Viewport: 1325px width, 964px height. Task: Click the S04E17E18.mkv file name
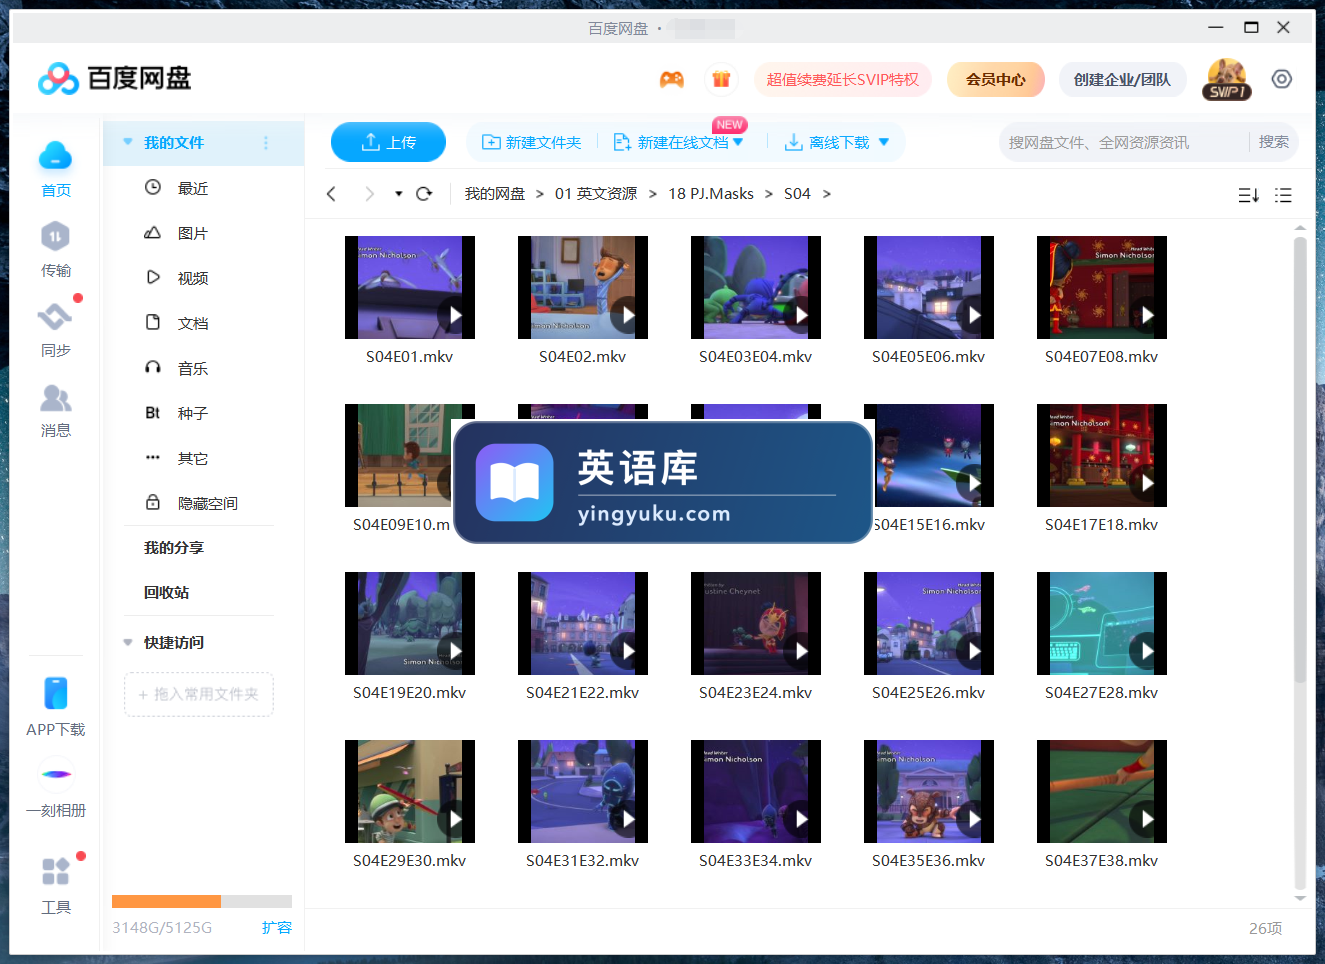tap(1102, 525)
